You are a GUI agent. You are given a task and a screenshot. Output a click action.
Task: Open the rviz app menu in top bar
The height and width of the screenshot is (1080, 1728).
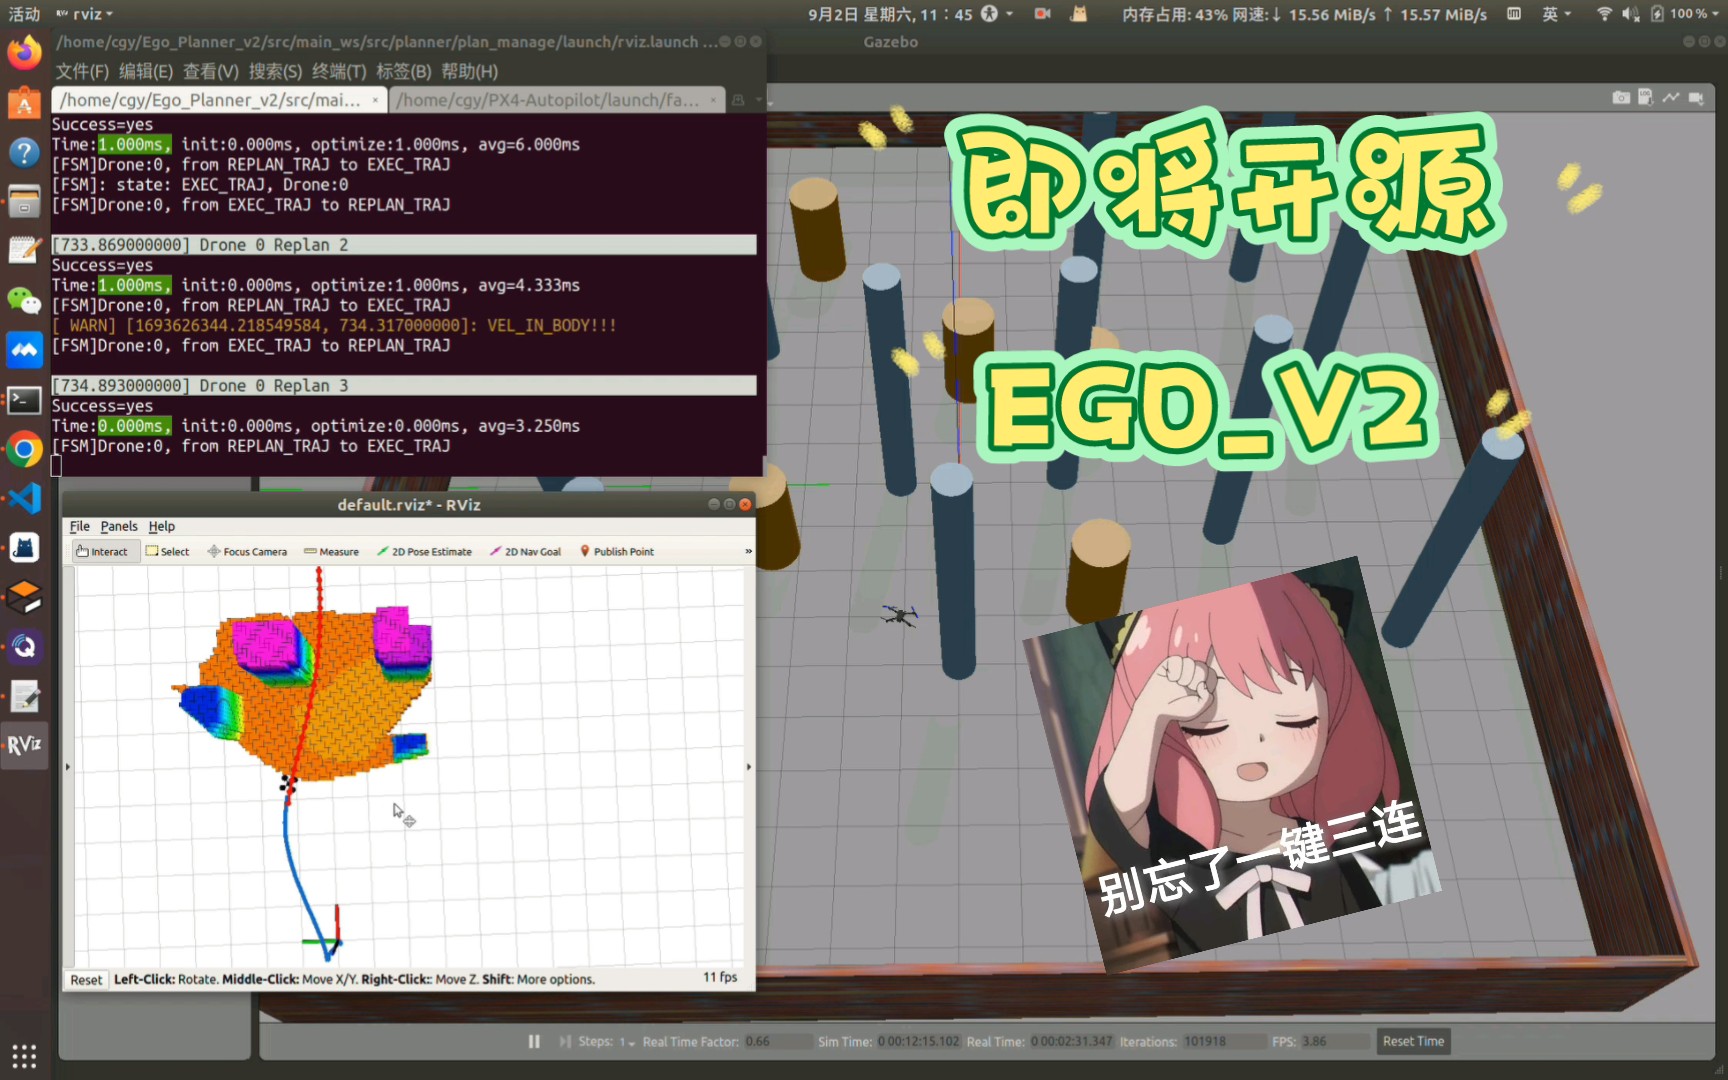coord(85,14)
